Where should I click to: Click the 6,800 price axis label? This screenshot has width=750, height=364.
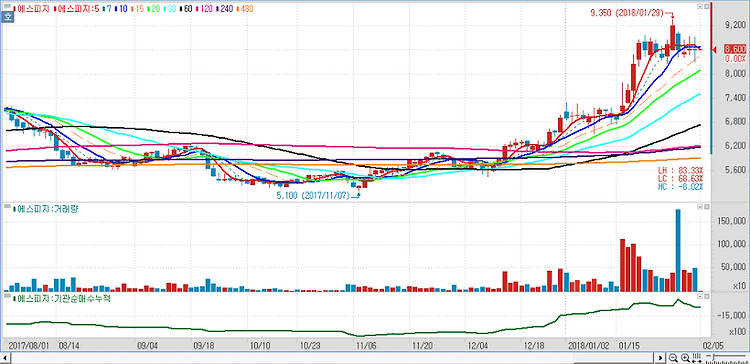pyautogui.click(x=736, y=121)
